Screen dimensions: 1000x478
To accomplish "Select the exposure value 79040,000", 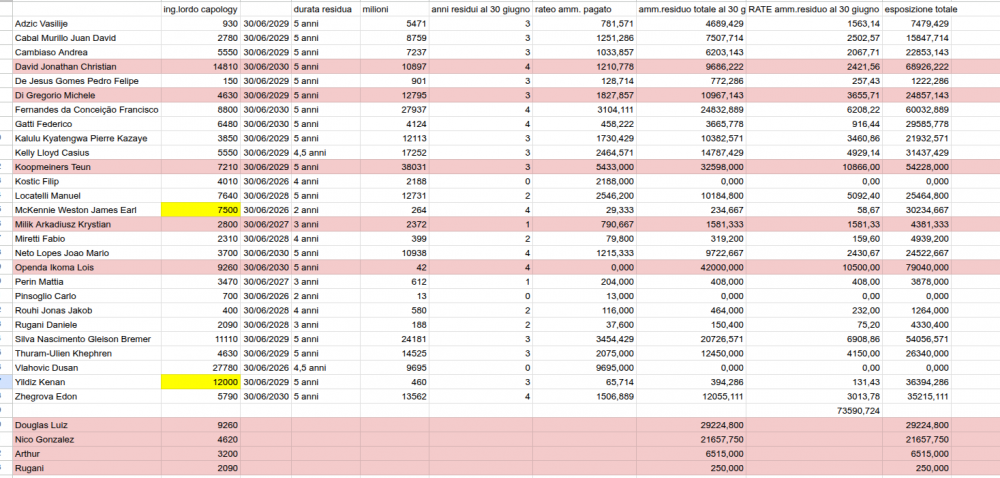I will click(x=917, y=268).
